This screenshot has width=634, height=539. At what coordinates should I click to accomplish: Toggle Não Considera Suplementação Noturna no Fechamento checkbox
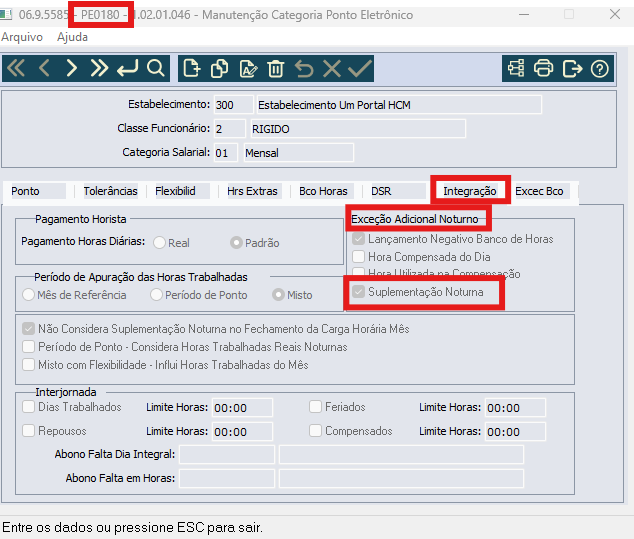point(28,329)
